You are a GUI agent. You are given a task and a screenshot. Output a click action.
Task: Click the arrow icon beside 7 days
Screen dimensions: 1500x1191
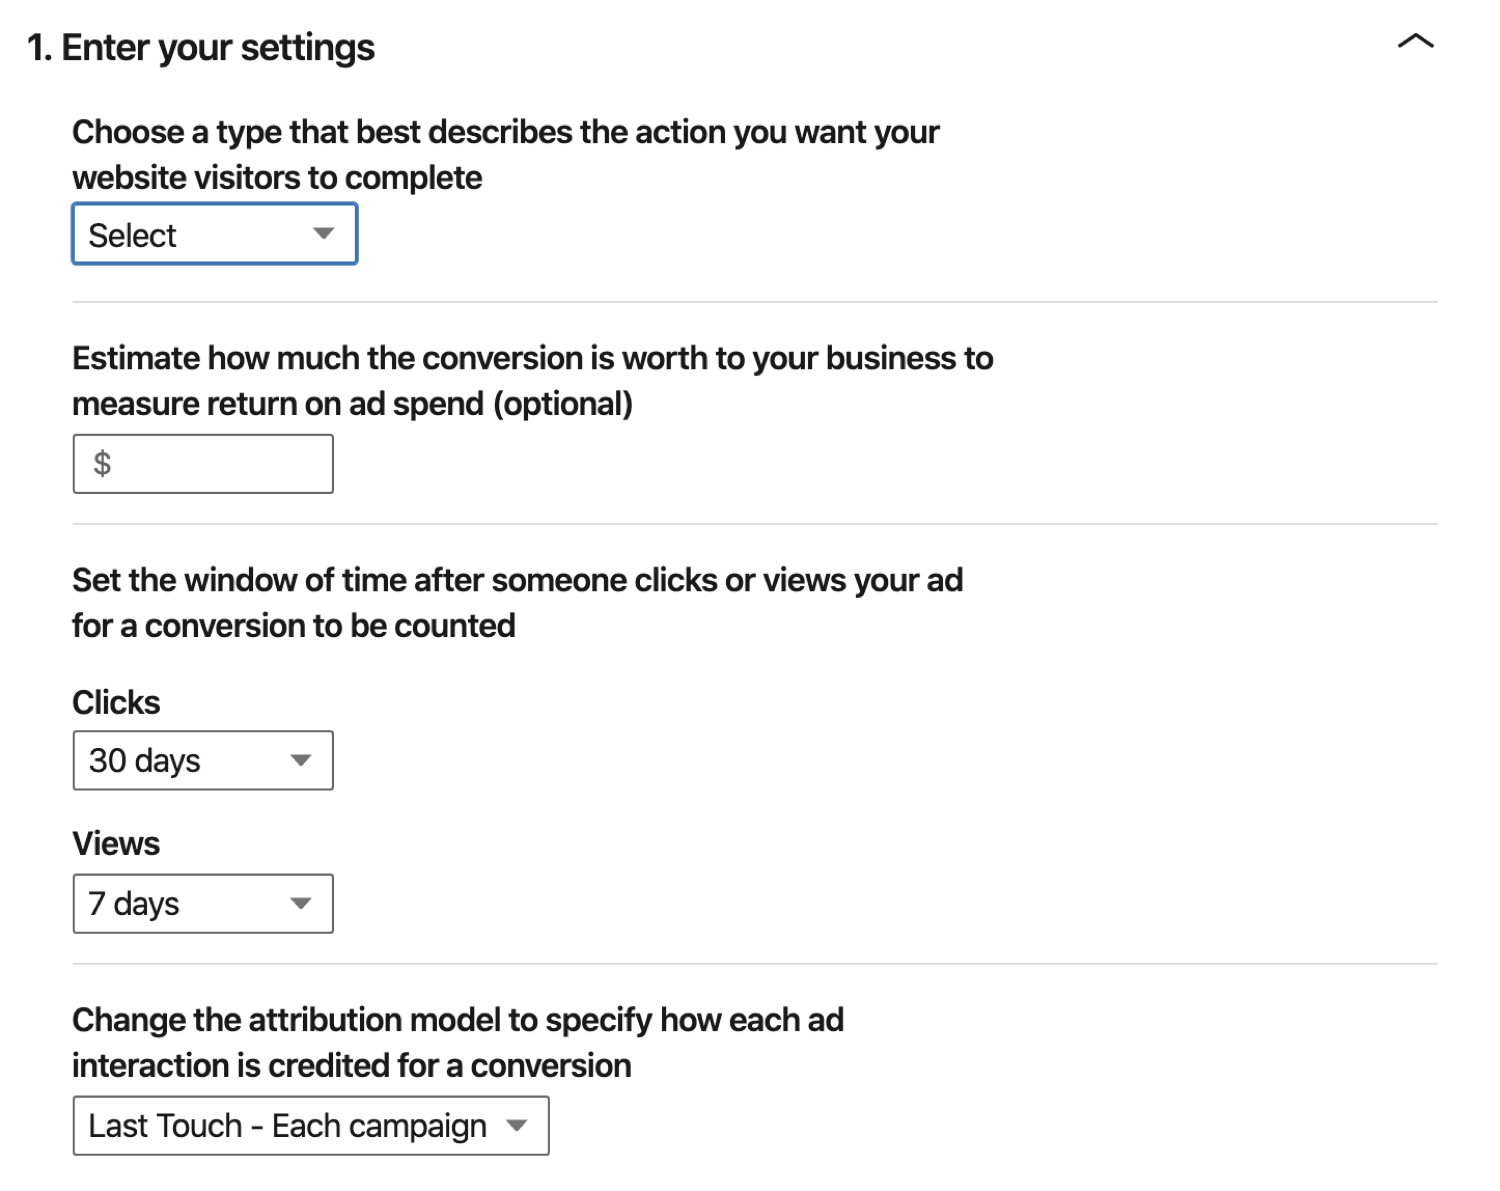[x=300, y=904]
